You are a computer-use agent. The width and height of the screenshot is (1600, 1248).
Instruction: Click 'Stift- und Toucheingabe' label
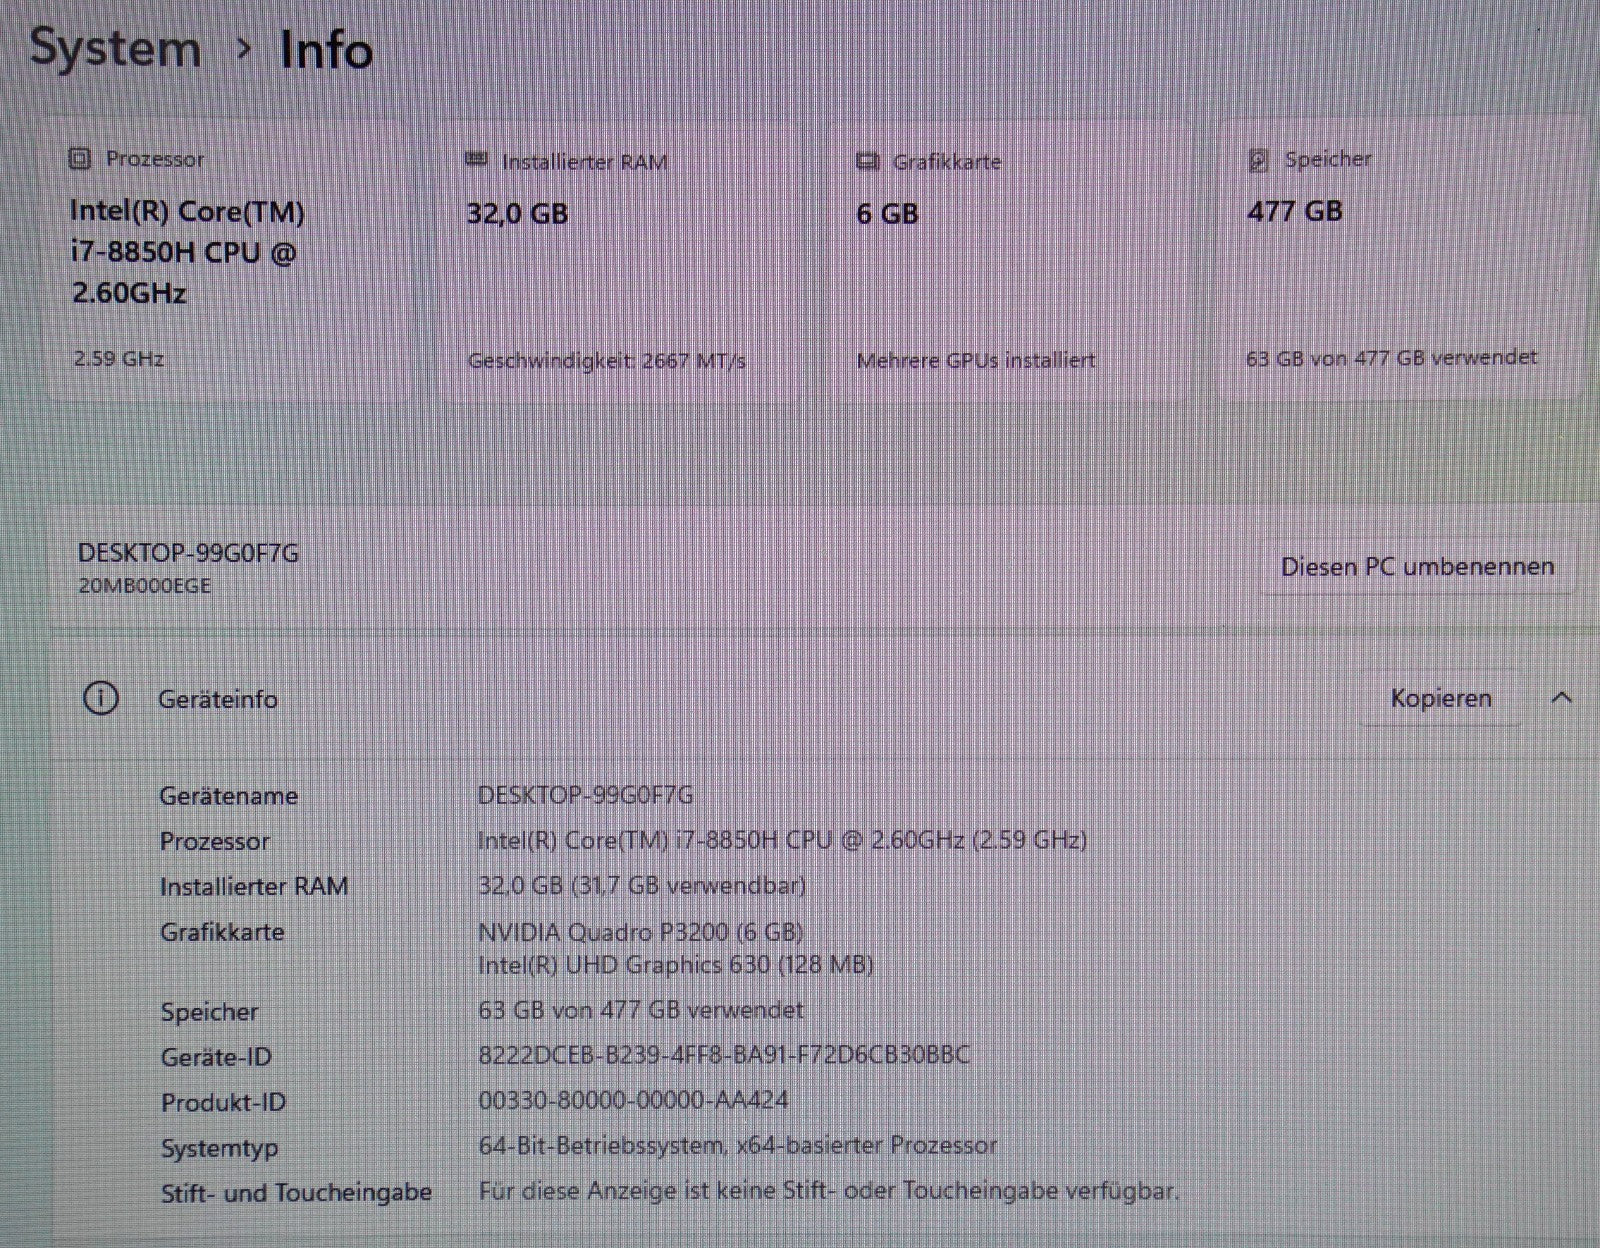point(296,1193)
